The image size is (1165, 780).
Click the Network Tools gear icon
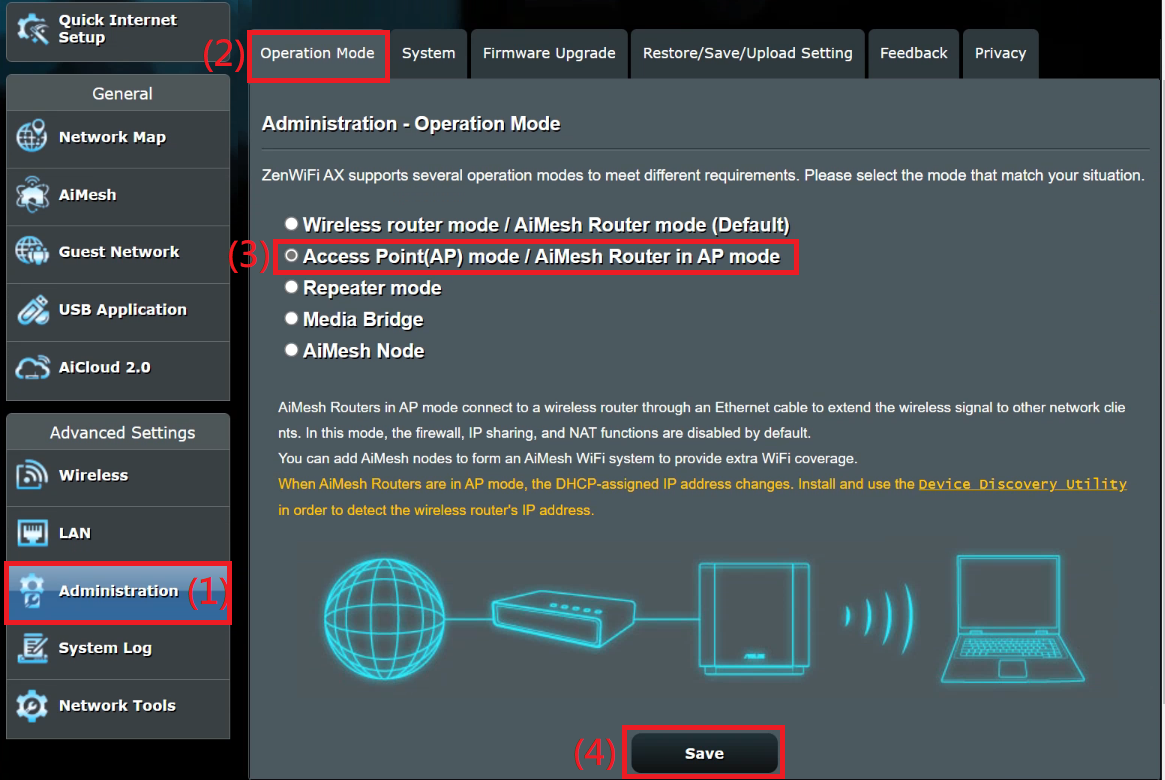tap(32, 706)
